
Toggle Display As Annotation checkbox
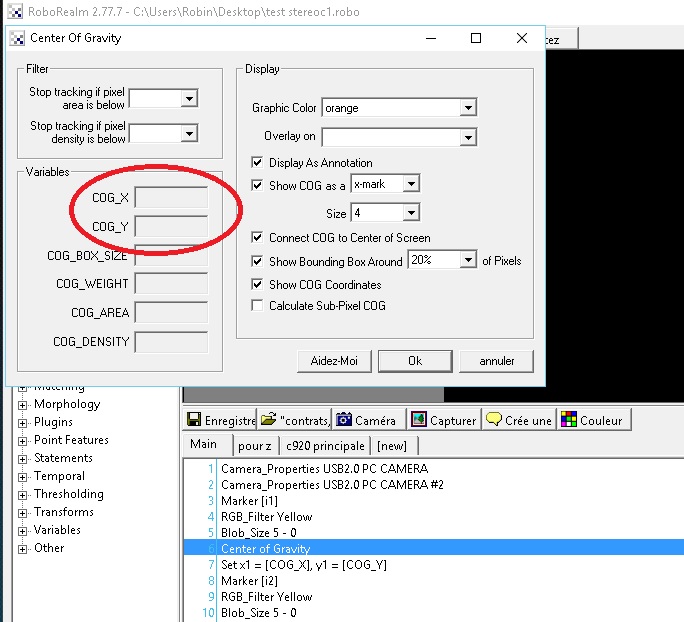[x=257, y=163]
